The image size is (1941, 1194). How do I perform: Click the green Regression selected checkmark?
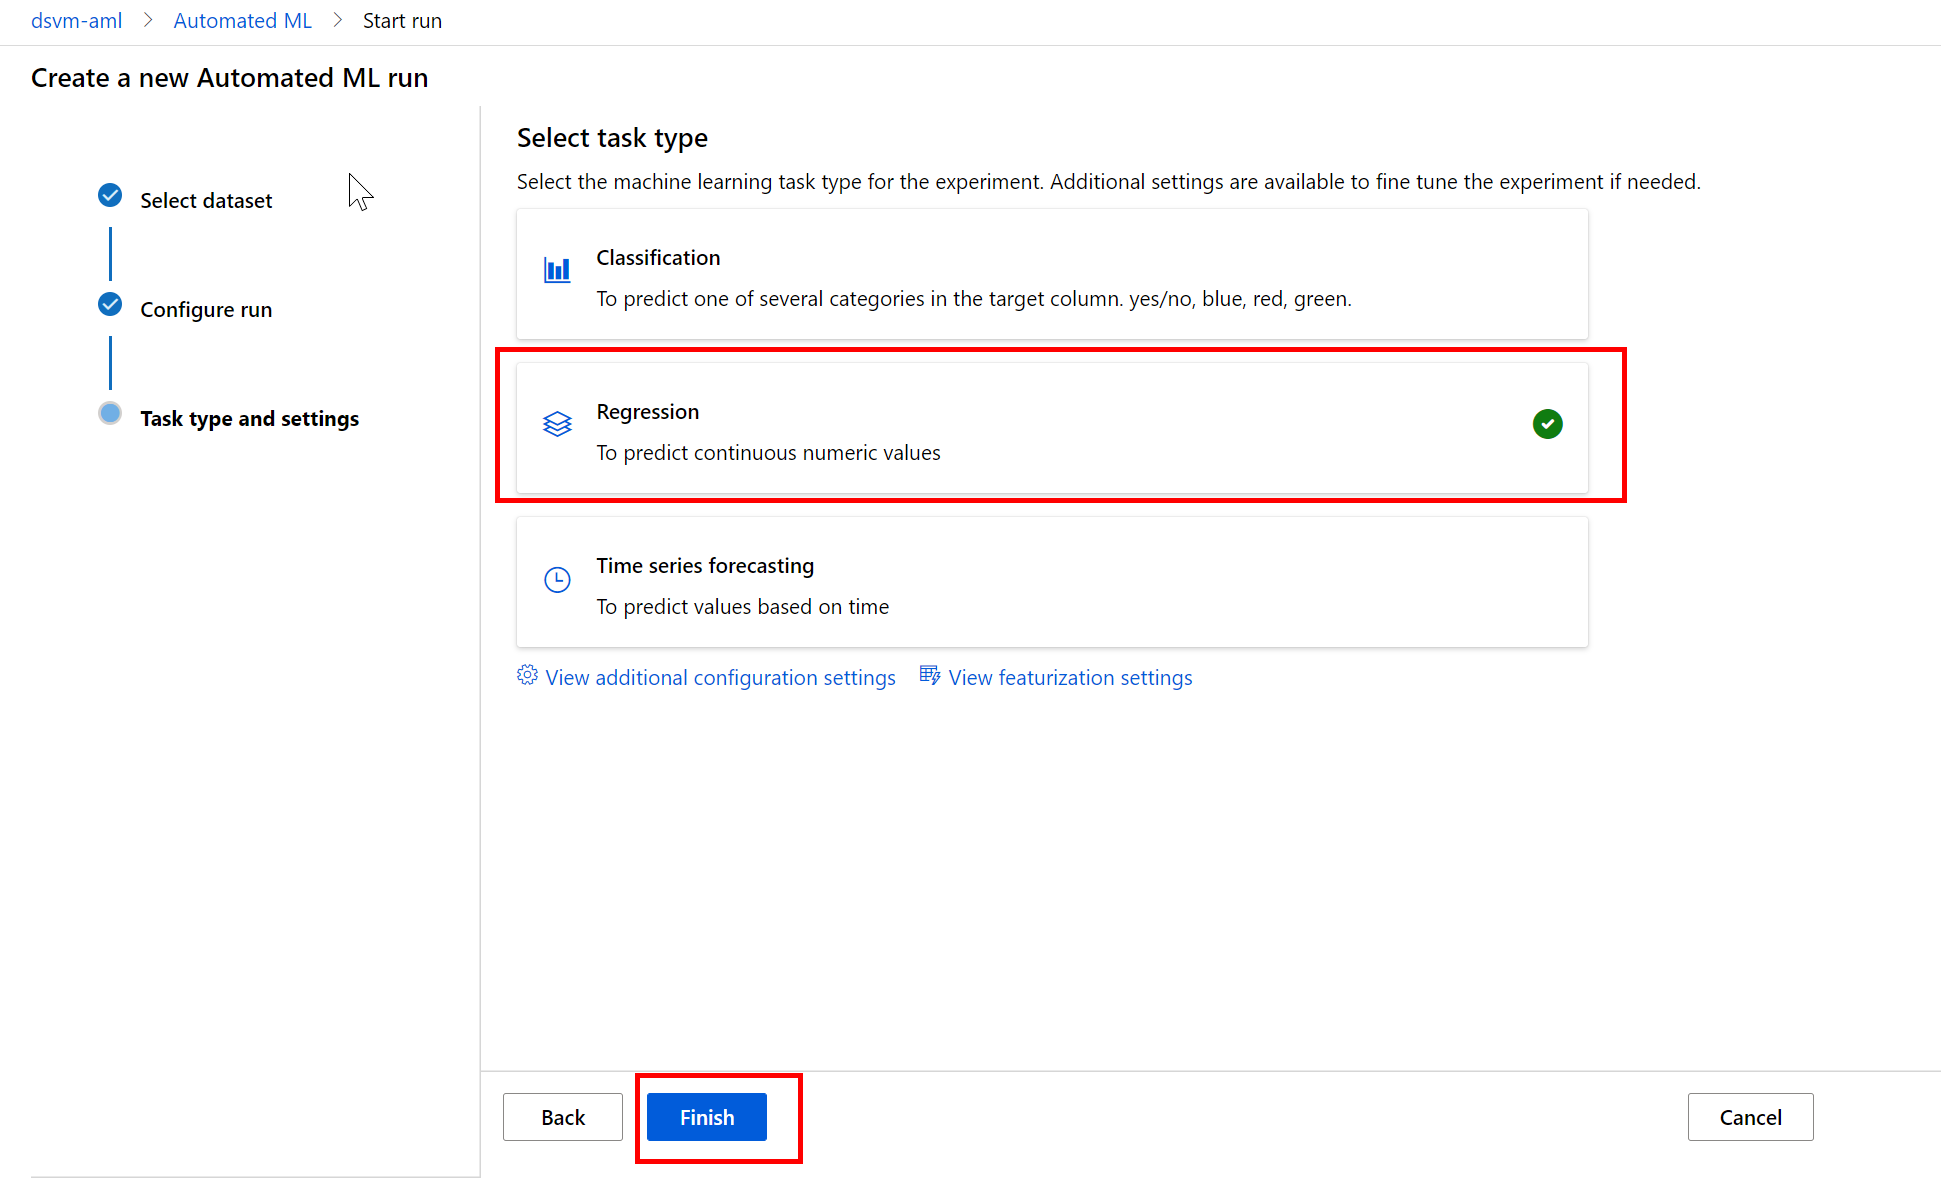coord(1547,424)
